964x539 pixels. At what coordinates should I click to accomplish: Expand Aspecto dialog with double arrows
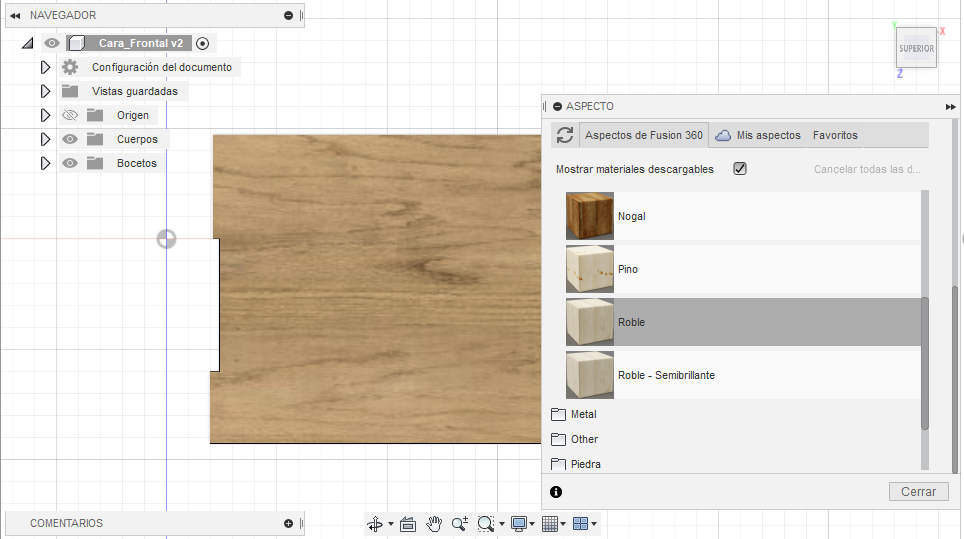coord(950,107)
